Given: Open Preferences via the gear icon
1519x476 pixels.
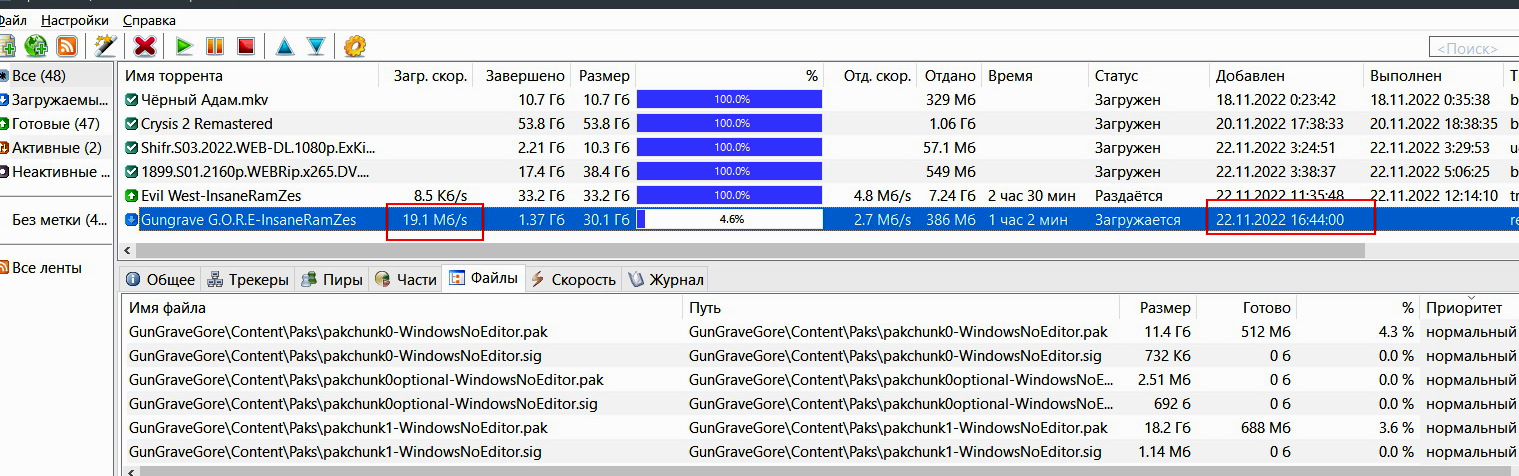Looking at the screenshot, I should click(354, 45).
